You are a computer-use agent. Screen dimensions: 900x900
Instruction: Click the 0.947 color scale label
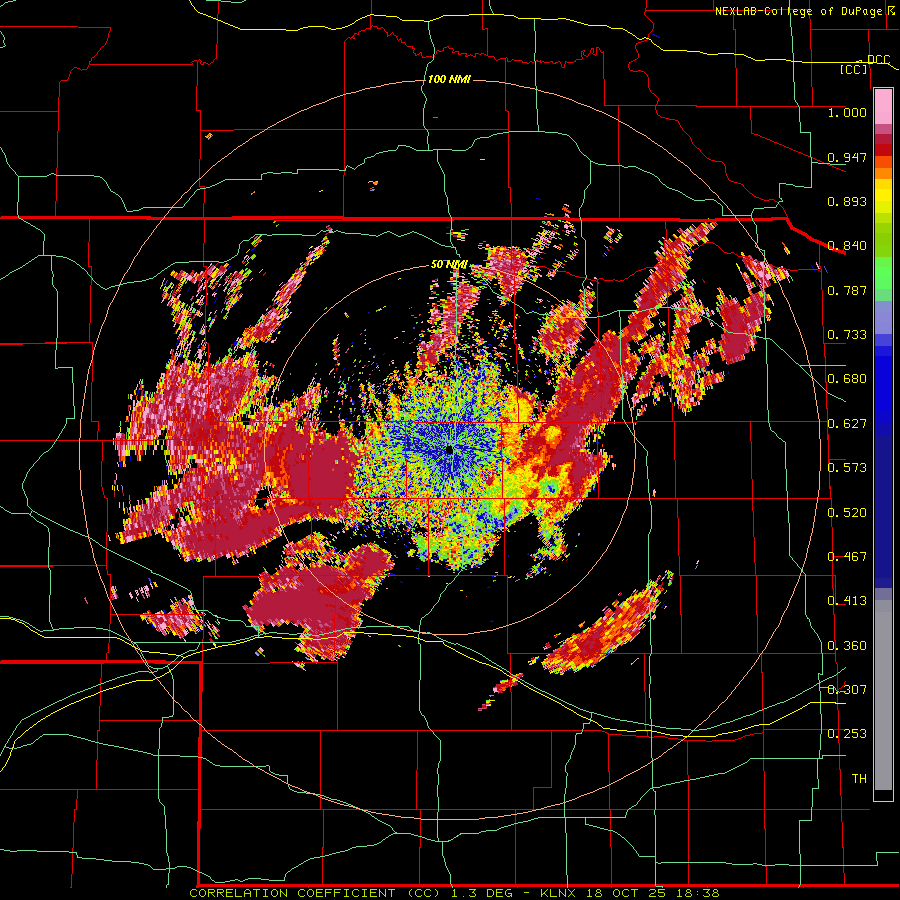[847, 157]
